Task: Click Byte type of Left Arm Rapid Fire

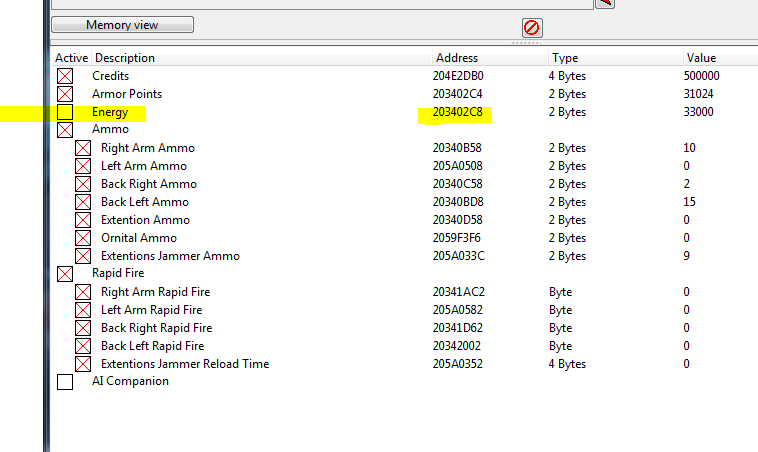Action: 561,310
